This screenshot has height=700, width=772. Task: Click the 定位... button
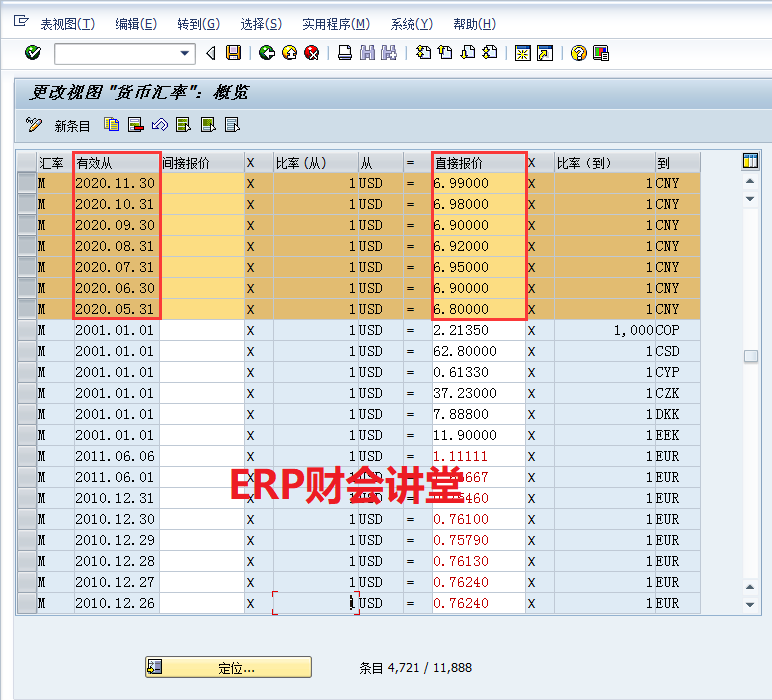pyautogui.click(x=228, y=667)
